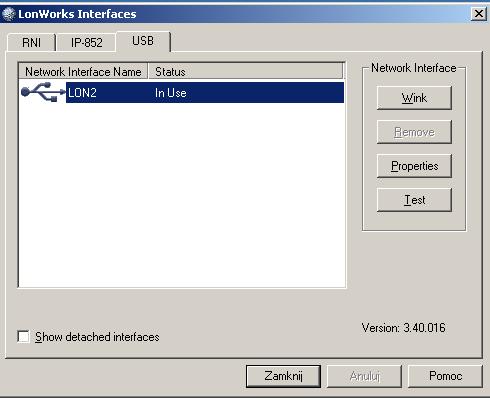Open the IP-852 tab
The width and height of the screenshot is (490, 400).
pyautogui.click(x=86, y=42)
